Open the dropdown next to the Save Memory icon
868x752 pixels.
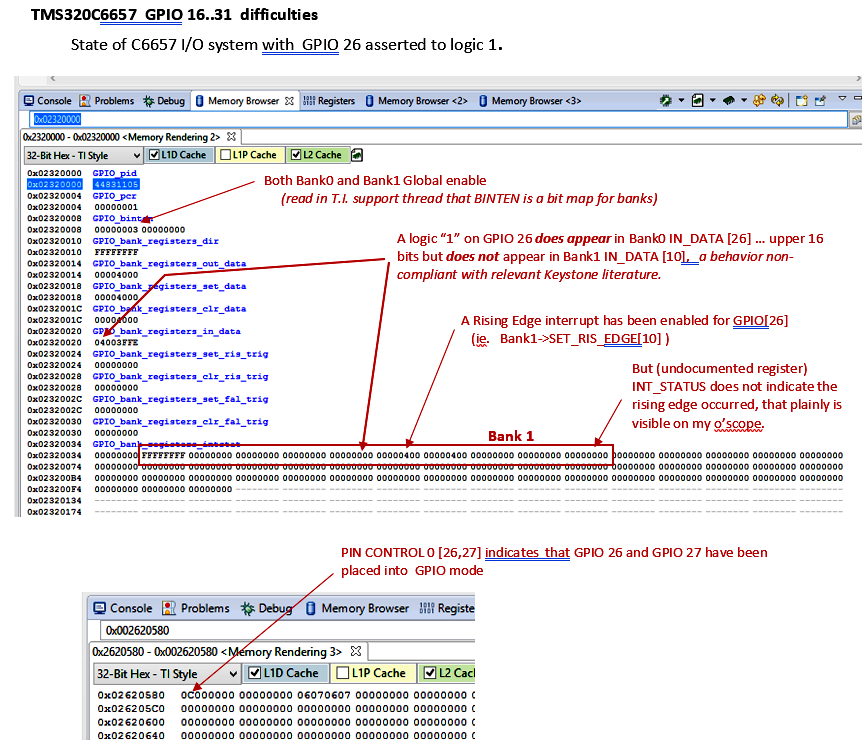tap(712, 100)
